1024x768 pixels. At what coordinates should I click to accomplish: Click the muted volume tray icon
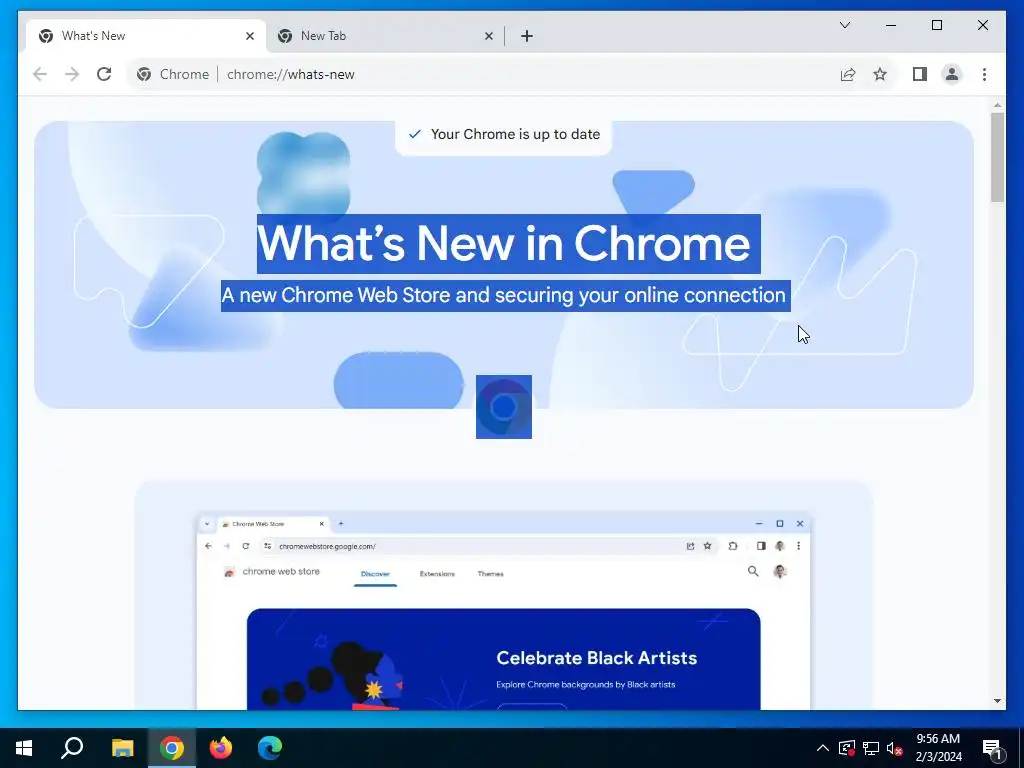coord(895,748)
